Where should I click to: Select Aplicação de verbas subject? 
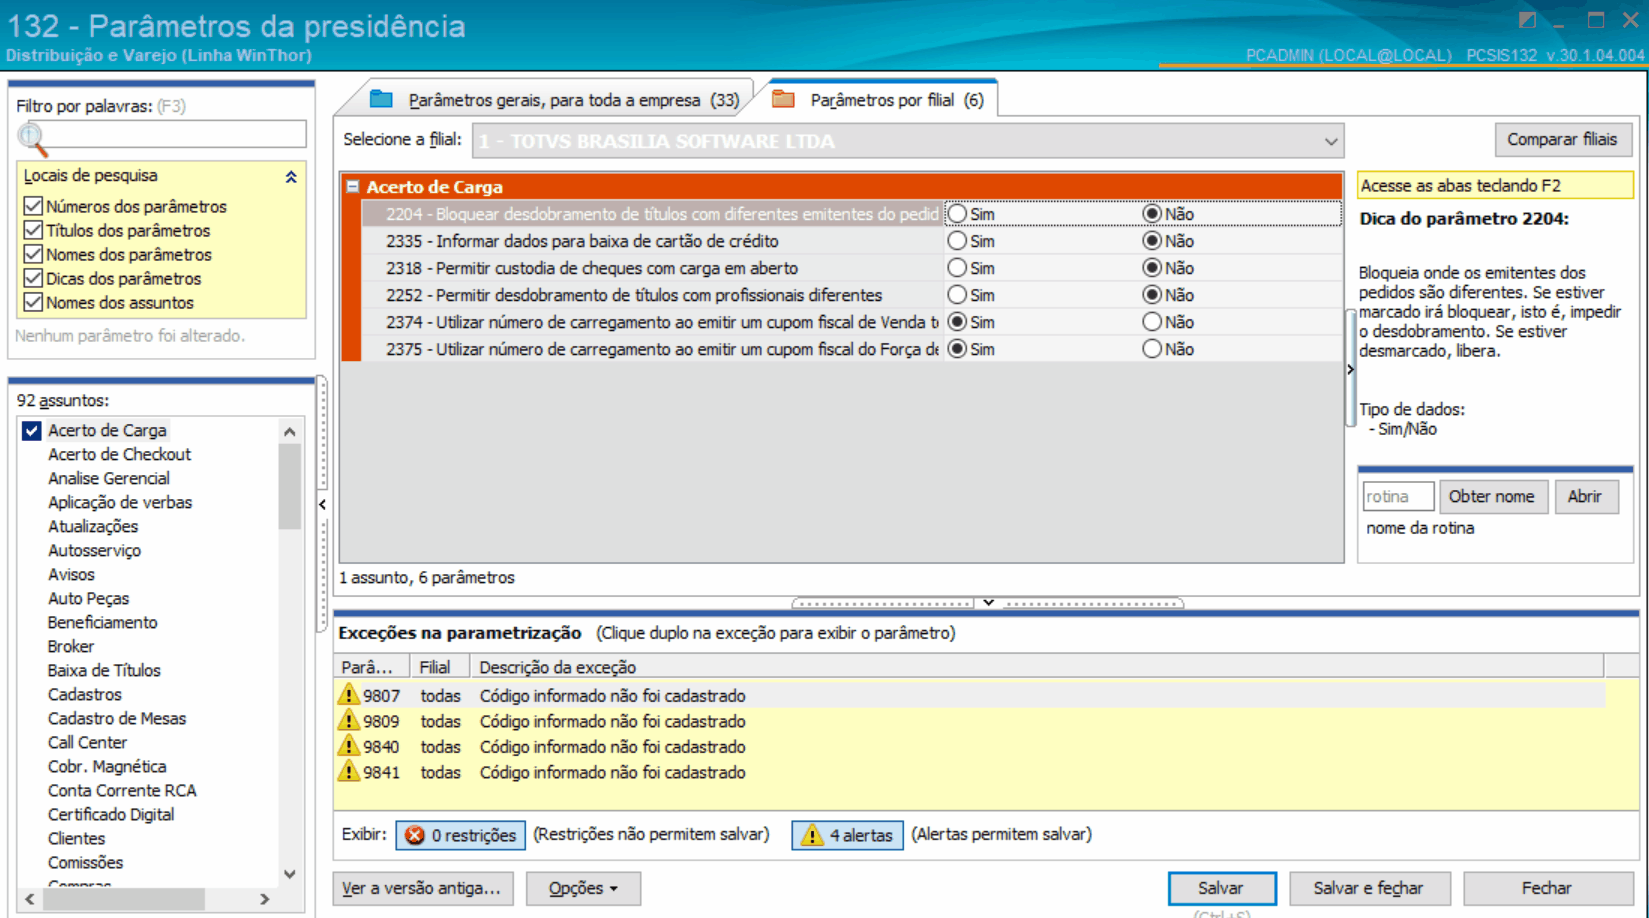click(x=120, y=502)
